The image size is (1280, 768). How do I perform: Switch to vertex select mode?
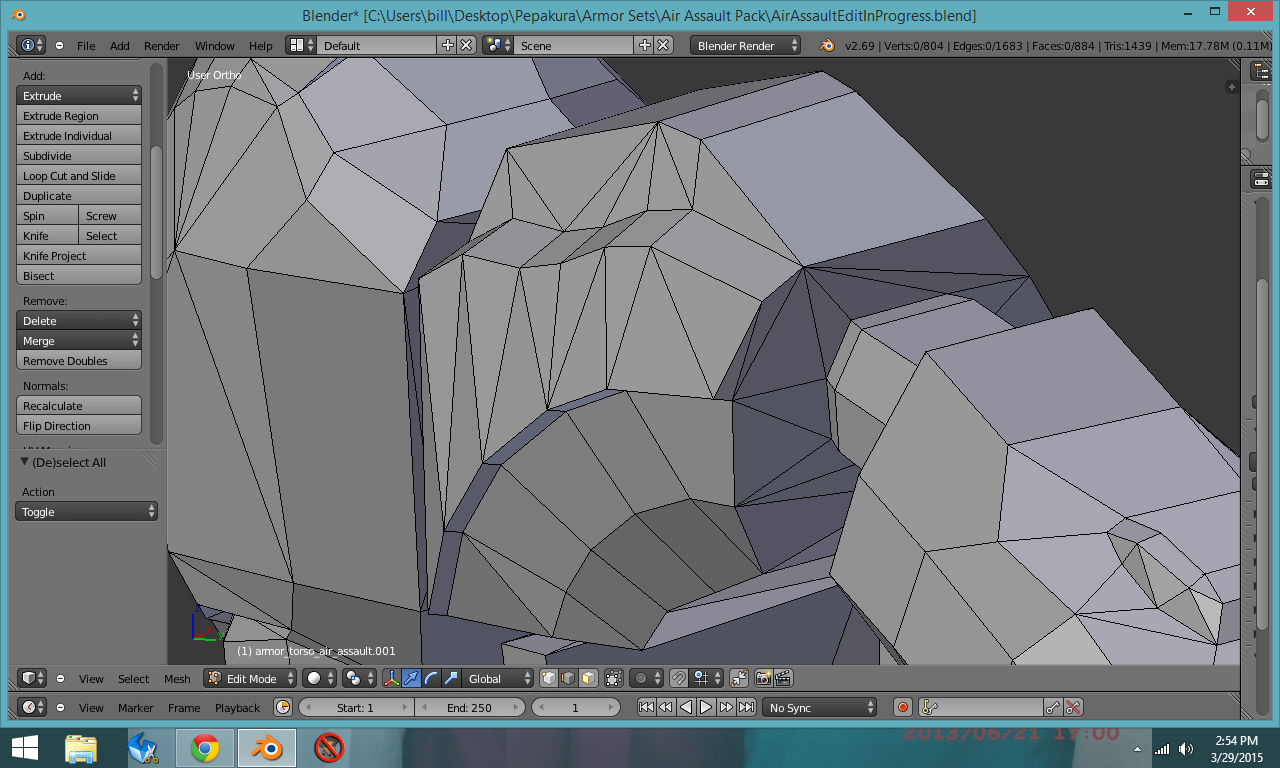[x=549, y=678]
